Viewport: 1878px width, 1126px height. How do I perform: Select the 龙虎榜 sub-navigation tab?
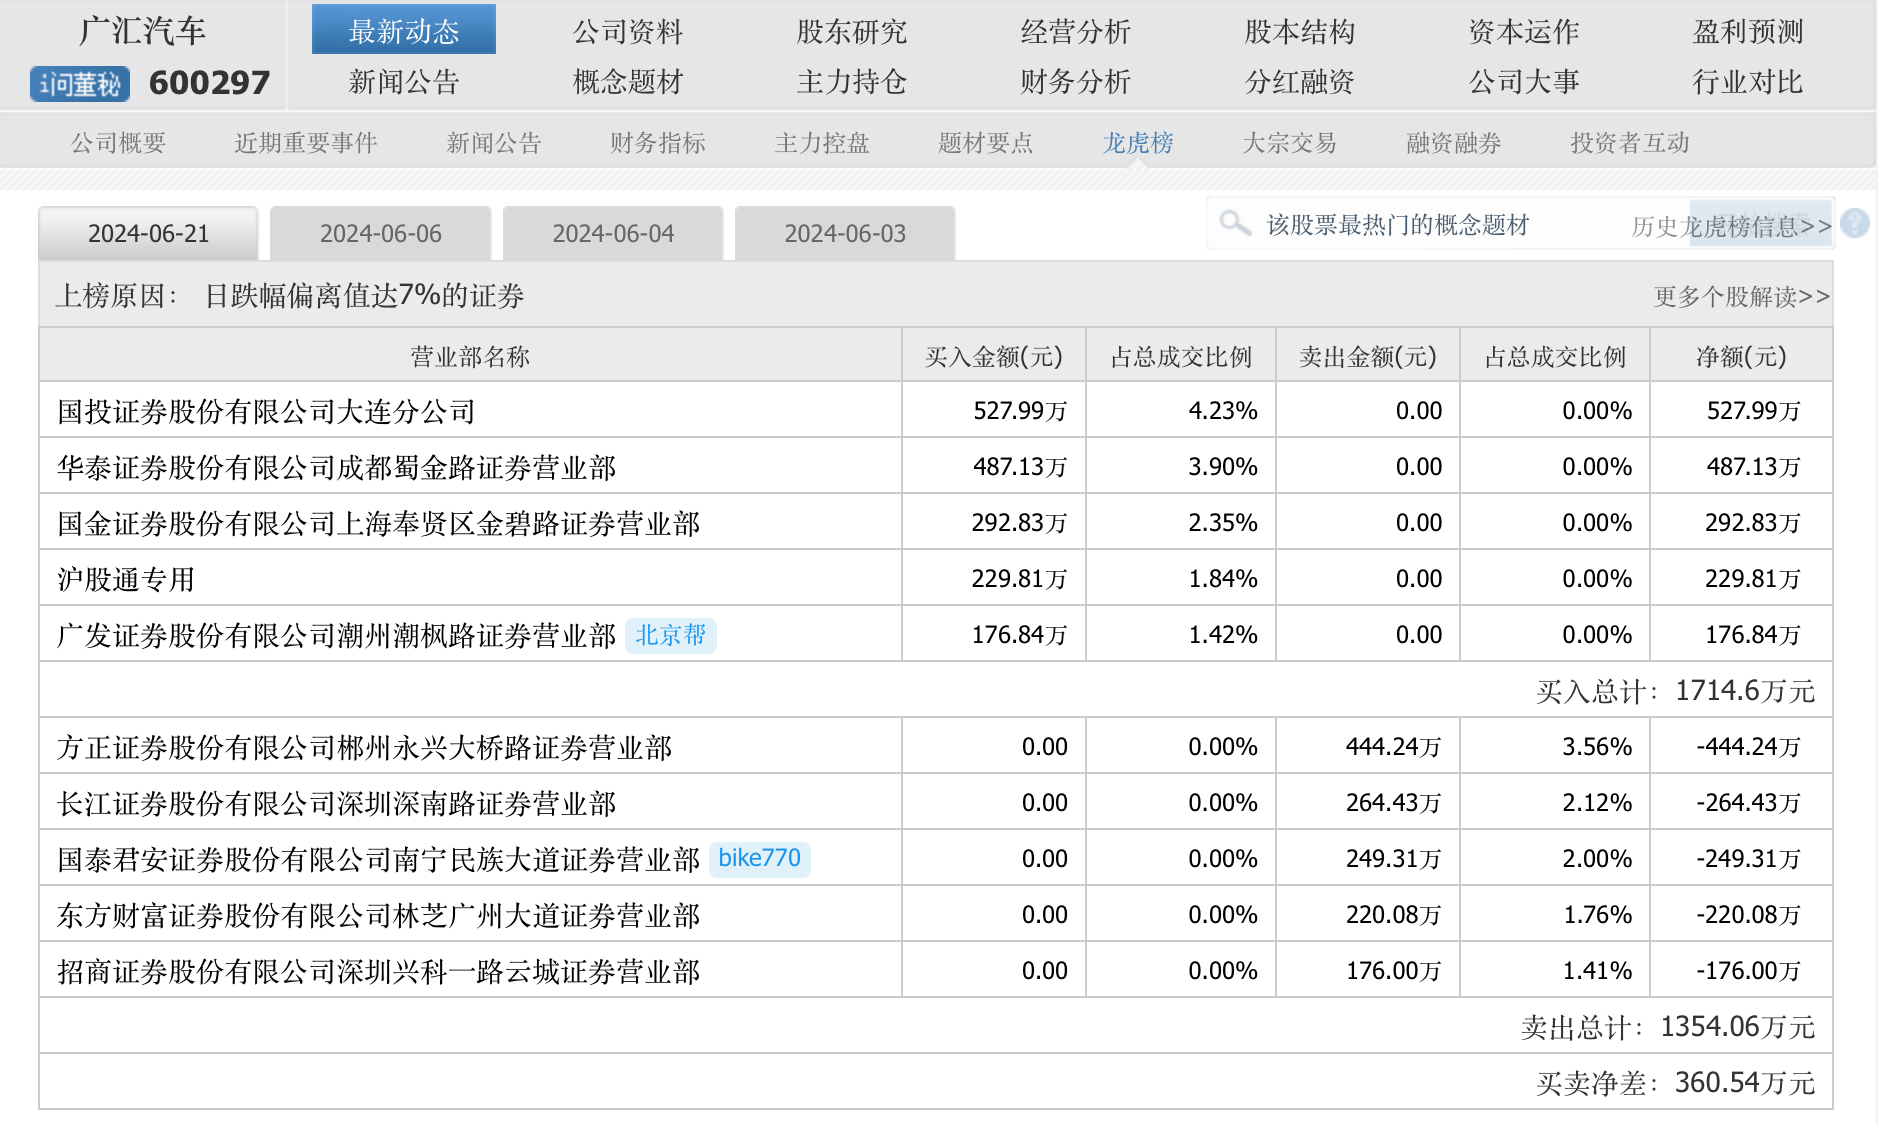click(x=1137, y=143)
